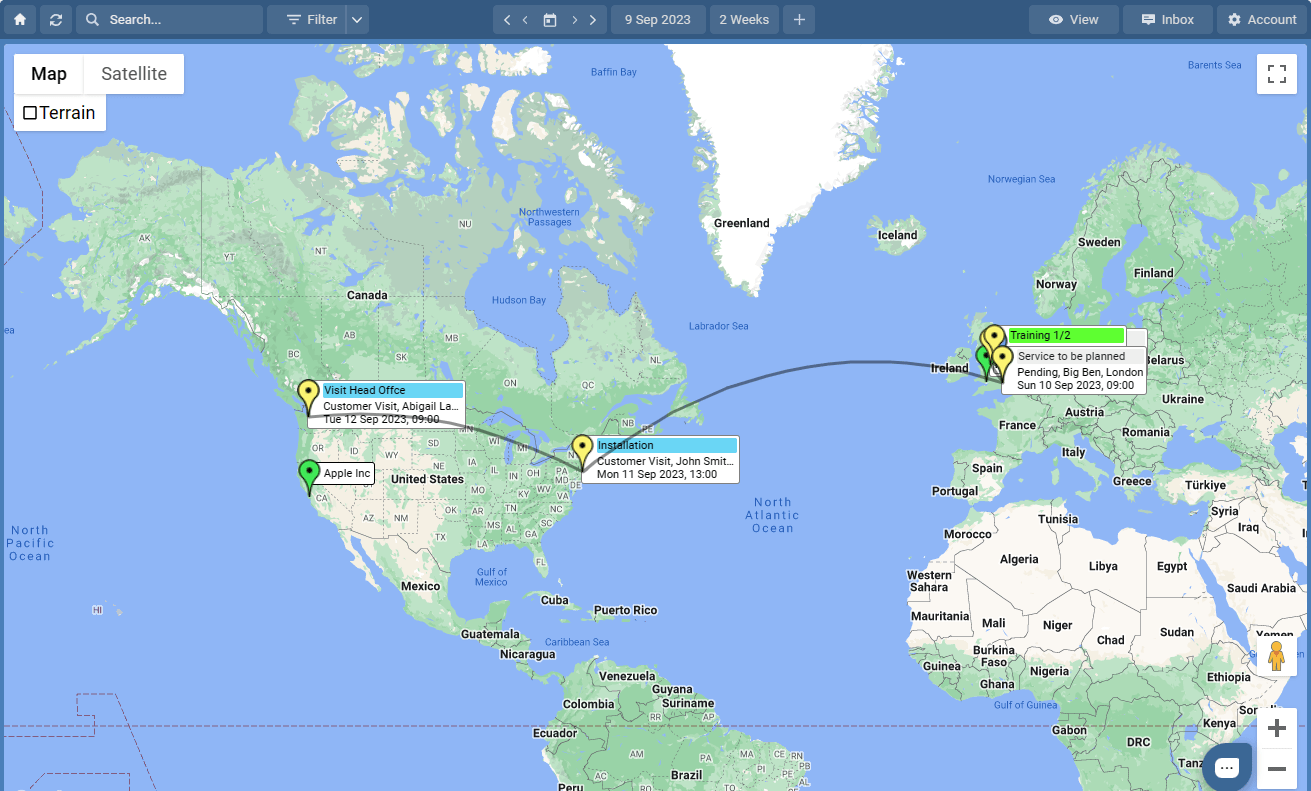Click the Apple Inc green pin
The height and width of the screenshot is (791, 1311).
click(309, 475)
